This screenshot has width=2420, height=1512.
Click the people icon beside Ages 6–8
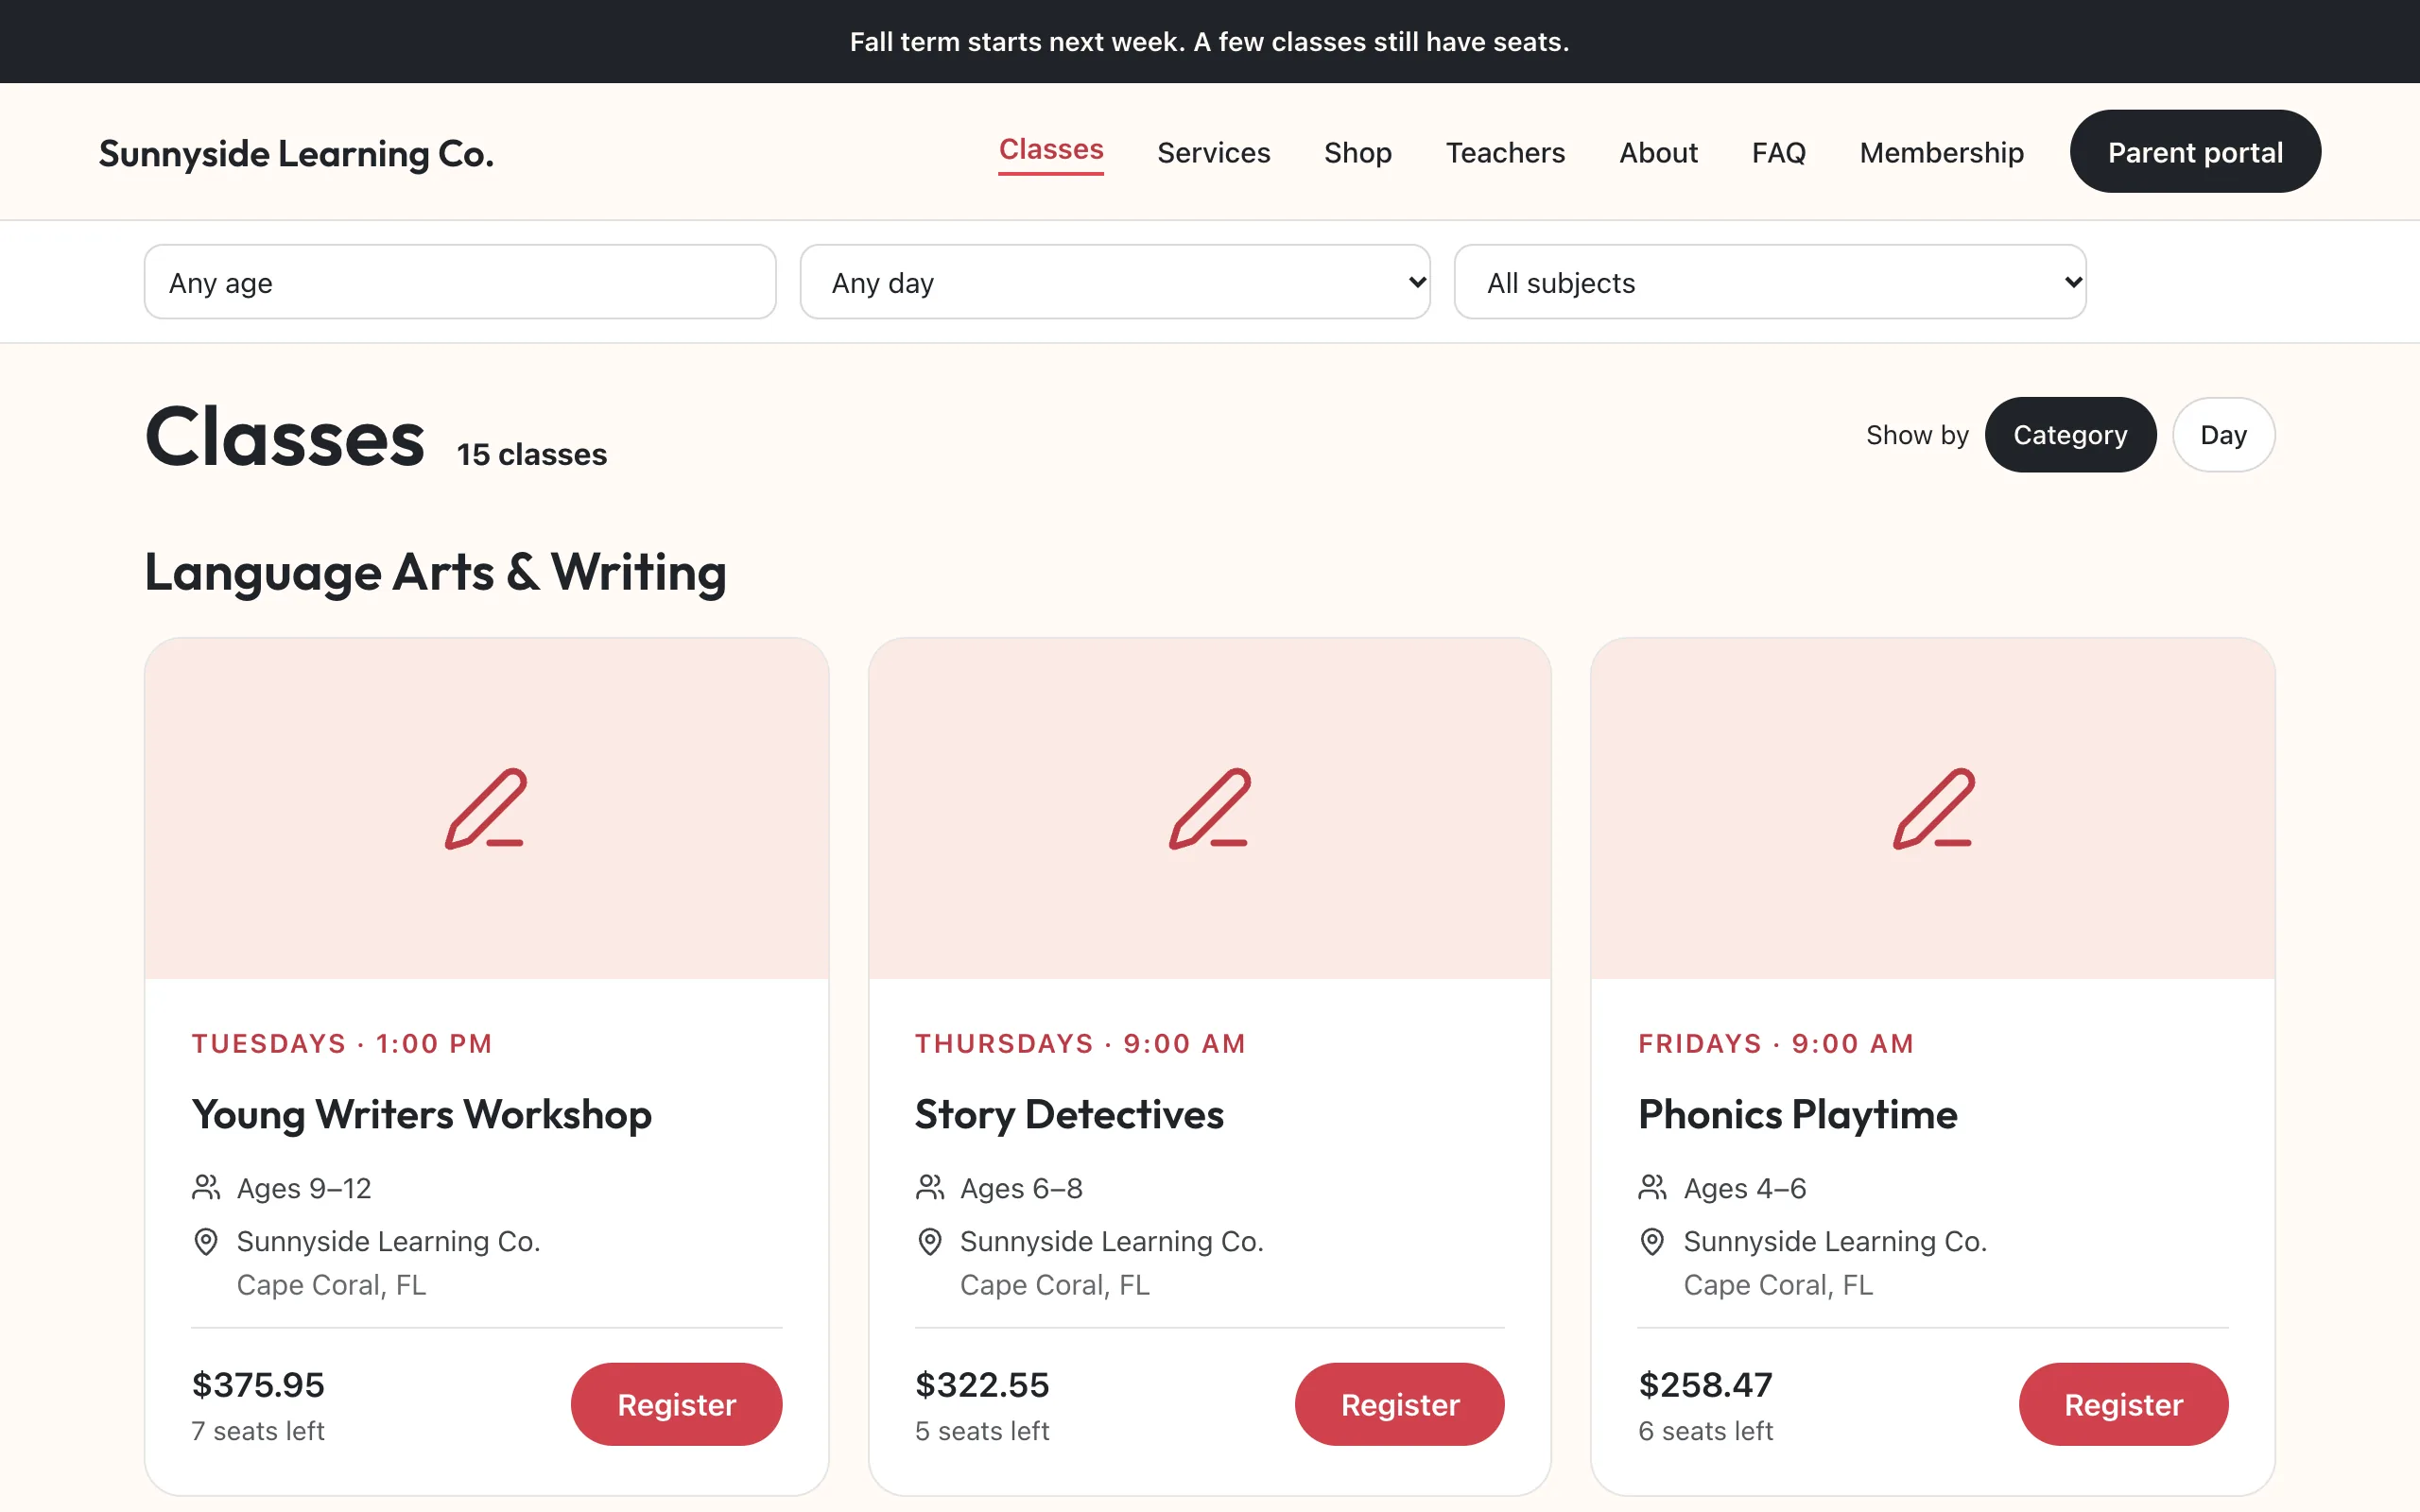coord(930,1187)
